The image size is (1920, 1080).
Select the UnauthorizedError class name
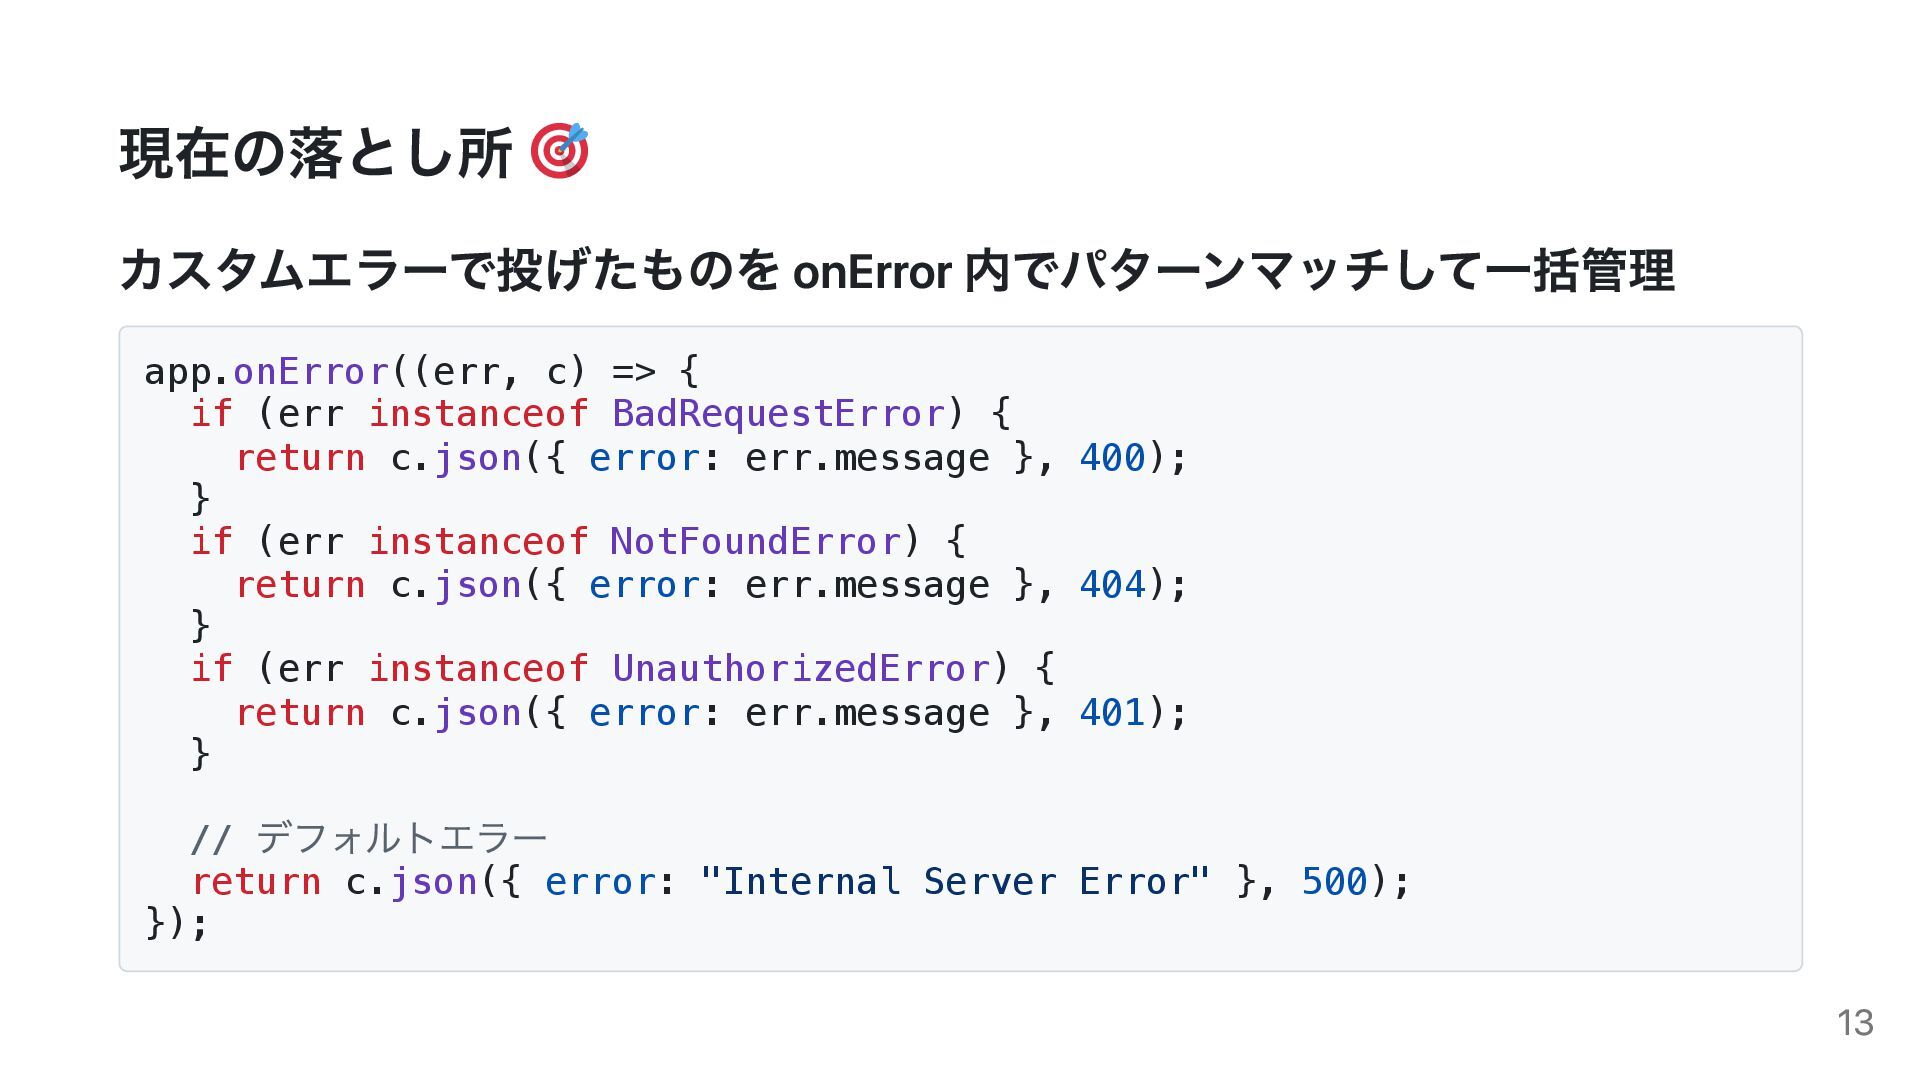(801, 668)
